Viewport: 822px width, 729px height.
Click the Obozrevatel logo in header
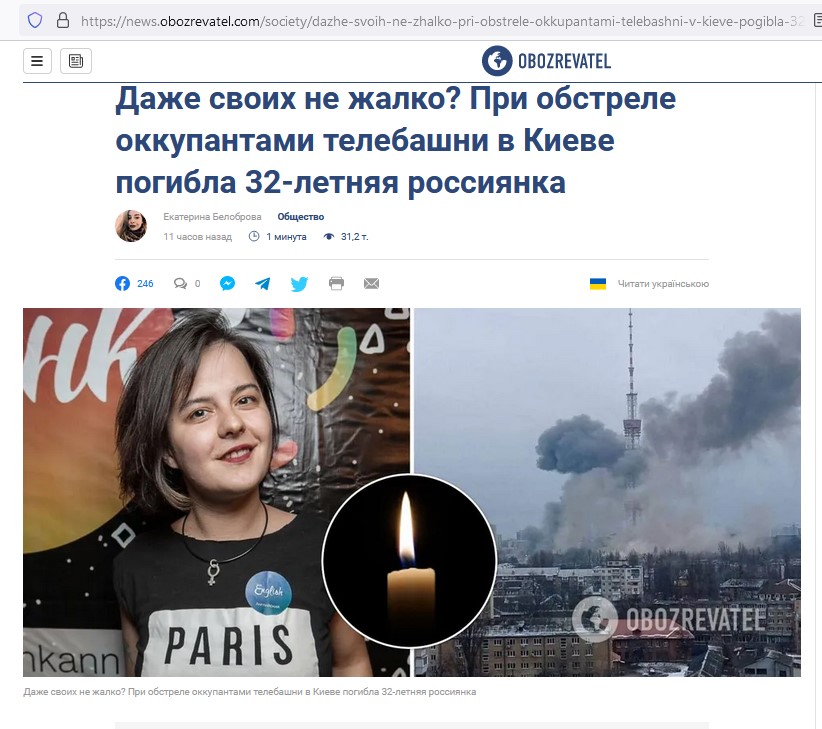[x=546, y=61]
